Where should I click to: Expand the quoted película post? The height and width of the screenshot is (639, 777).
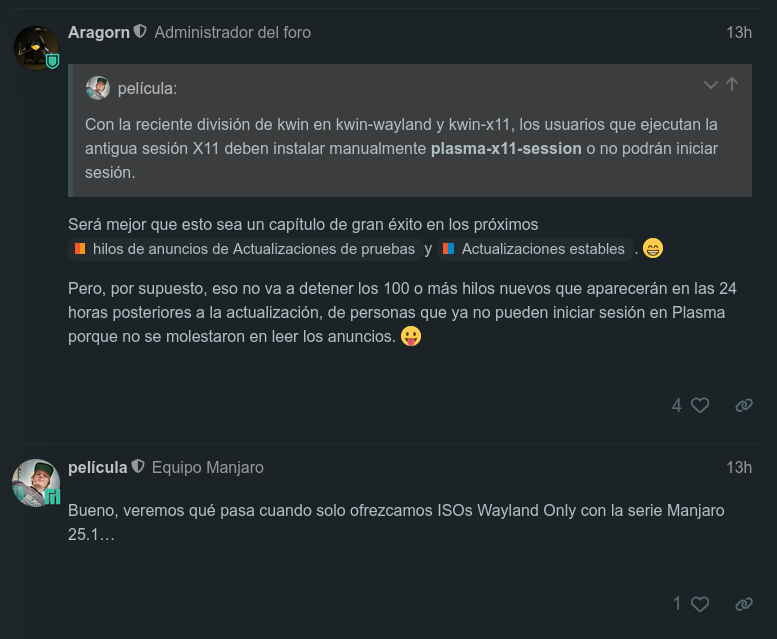[711, 85]
